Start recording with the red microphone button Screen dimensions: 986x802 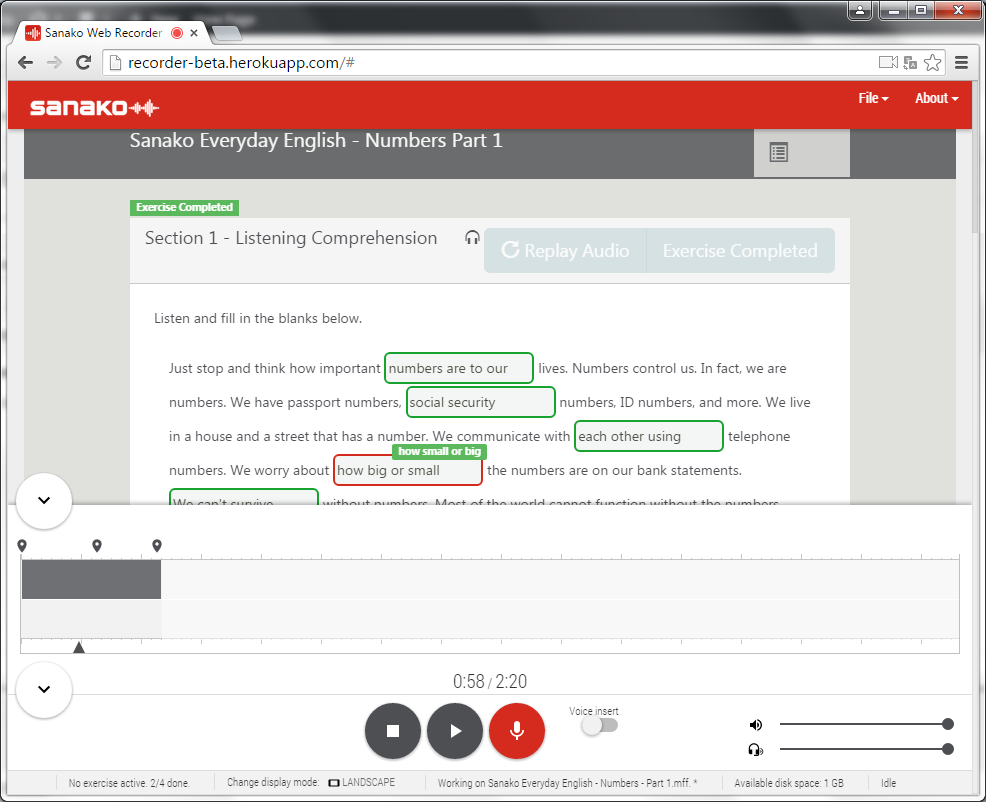[x=516, y=731]
